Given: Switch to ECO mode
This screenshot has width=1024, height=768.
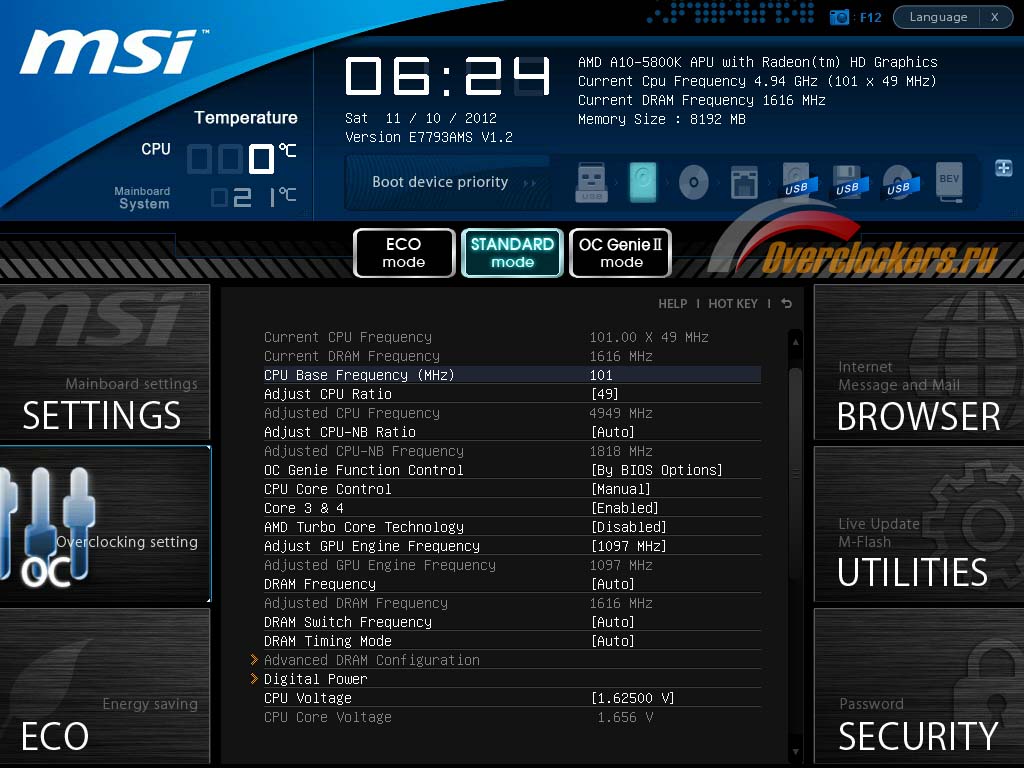Looking at the screenshot, I should pos(404,253).
